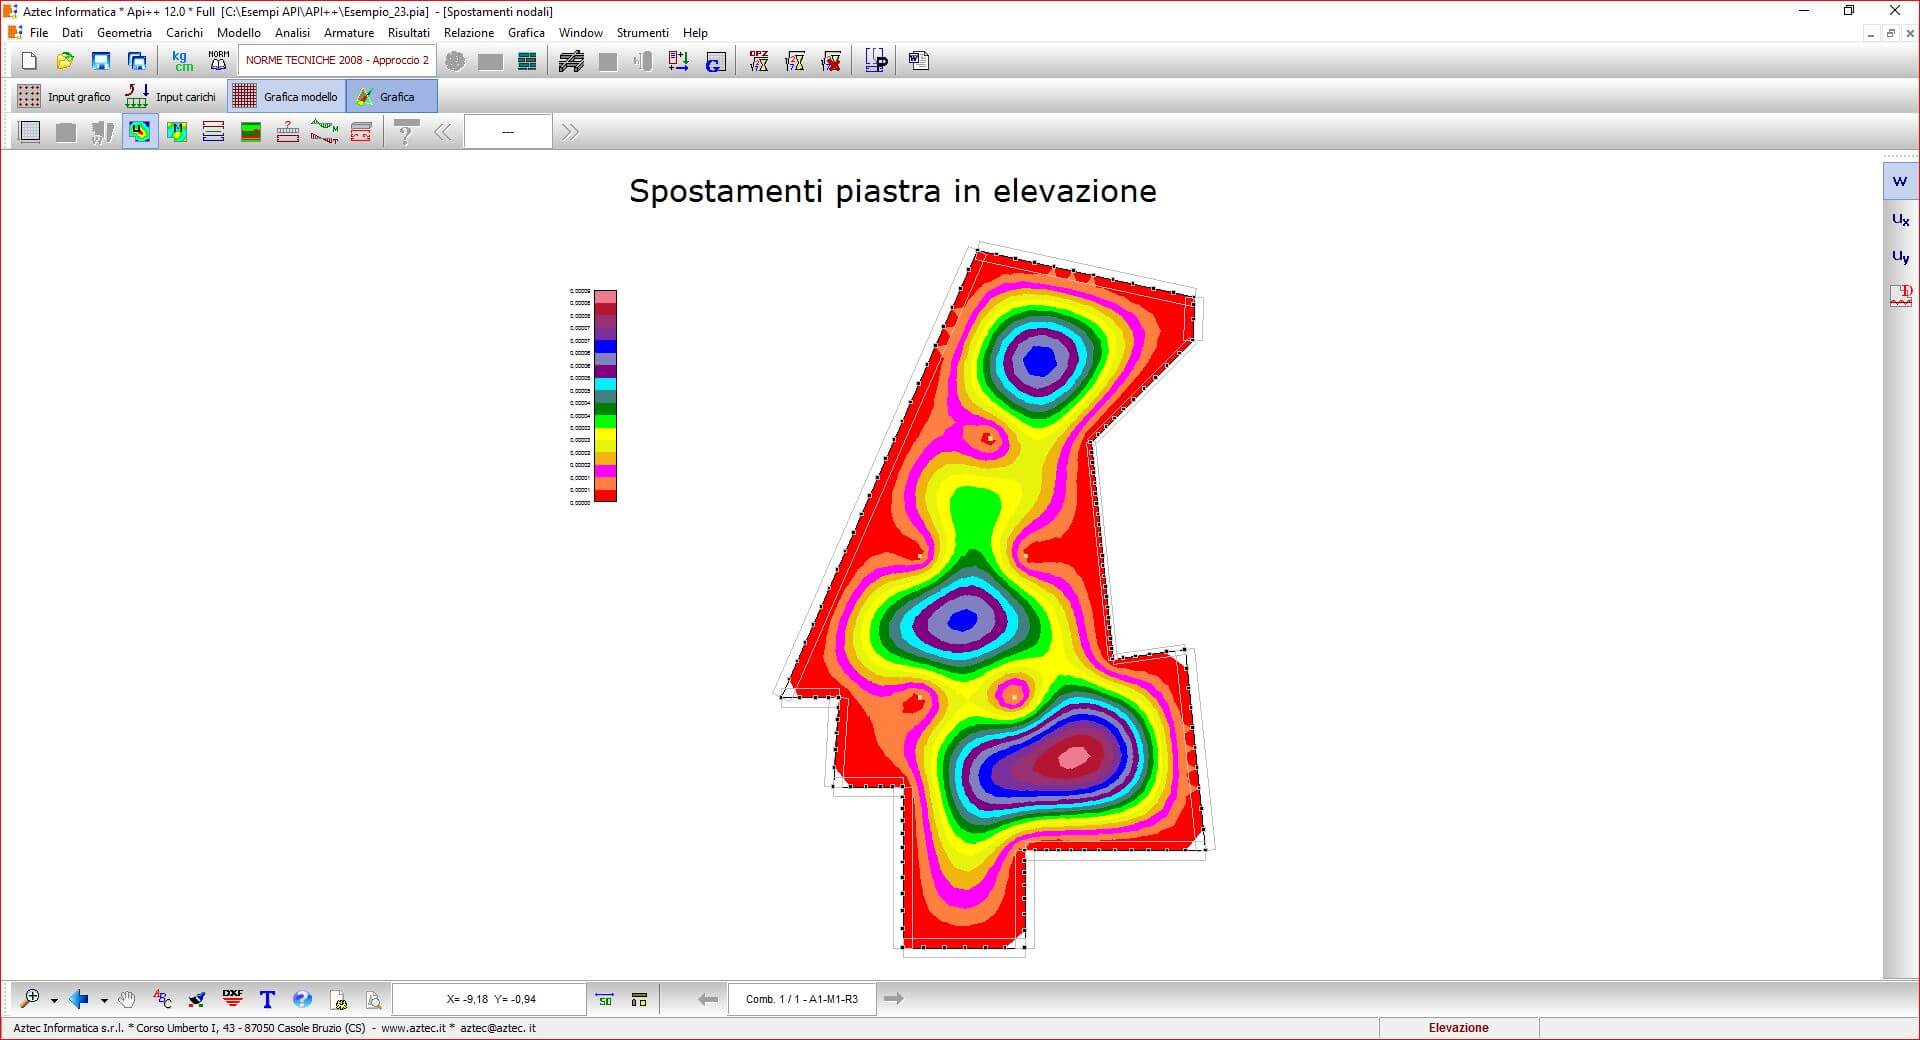Select the blue T text tool
This screenshot has width=1920, height=1040.
[x=267, y=999]
